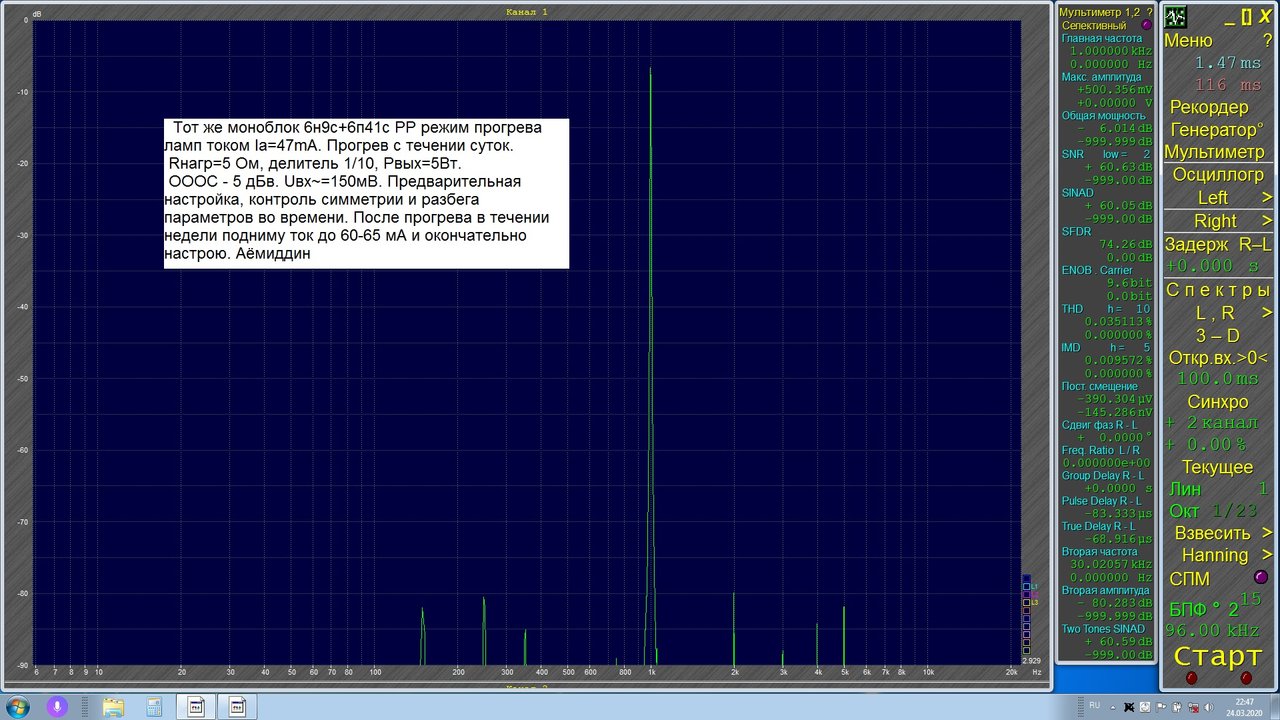1280x720 pixels.
Task: Select the +0.000 s delay value
Action: point(1212,266)
